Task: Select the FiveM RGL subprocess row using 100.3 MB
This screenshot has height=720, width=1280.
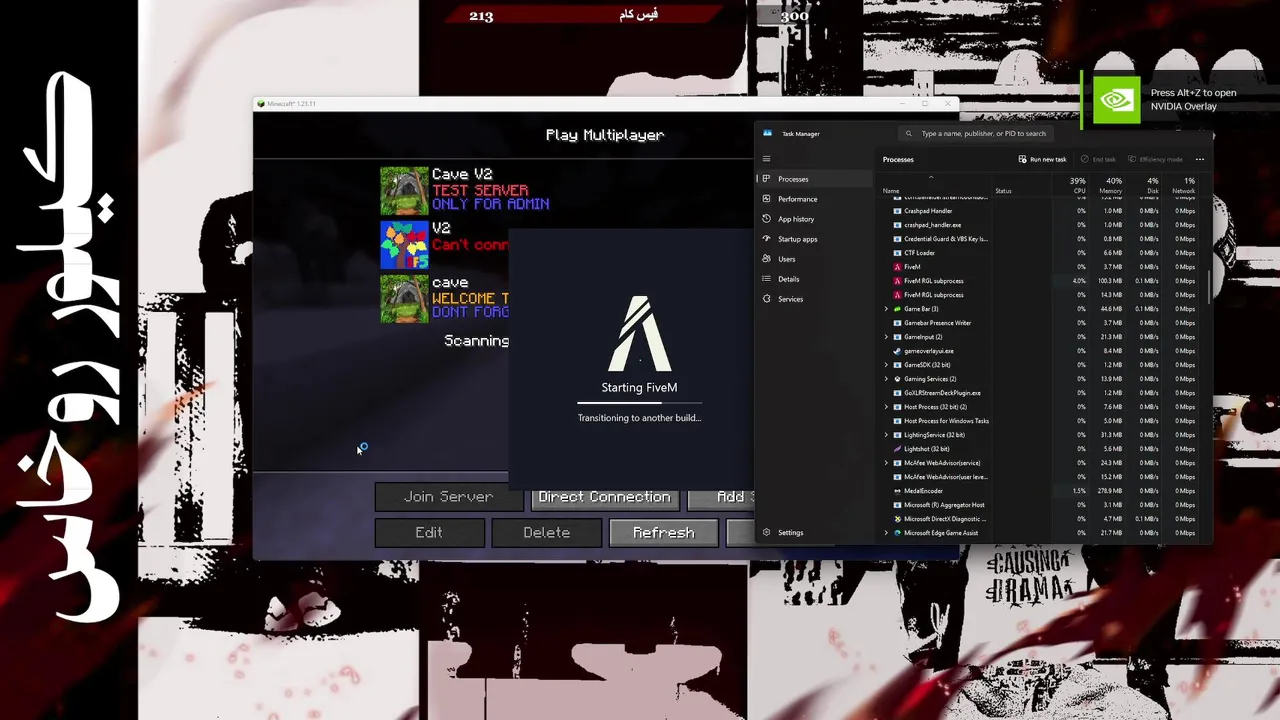Action: (x=1040, y=281)
